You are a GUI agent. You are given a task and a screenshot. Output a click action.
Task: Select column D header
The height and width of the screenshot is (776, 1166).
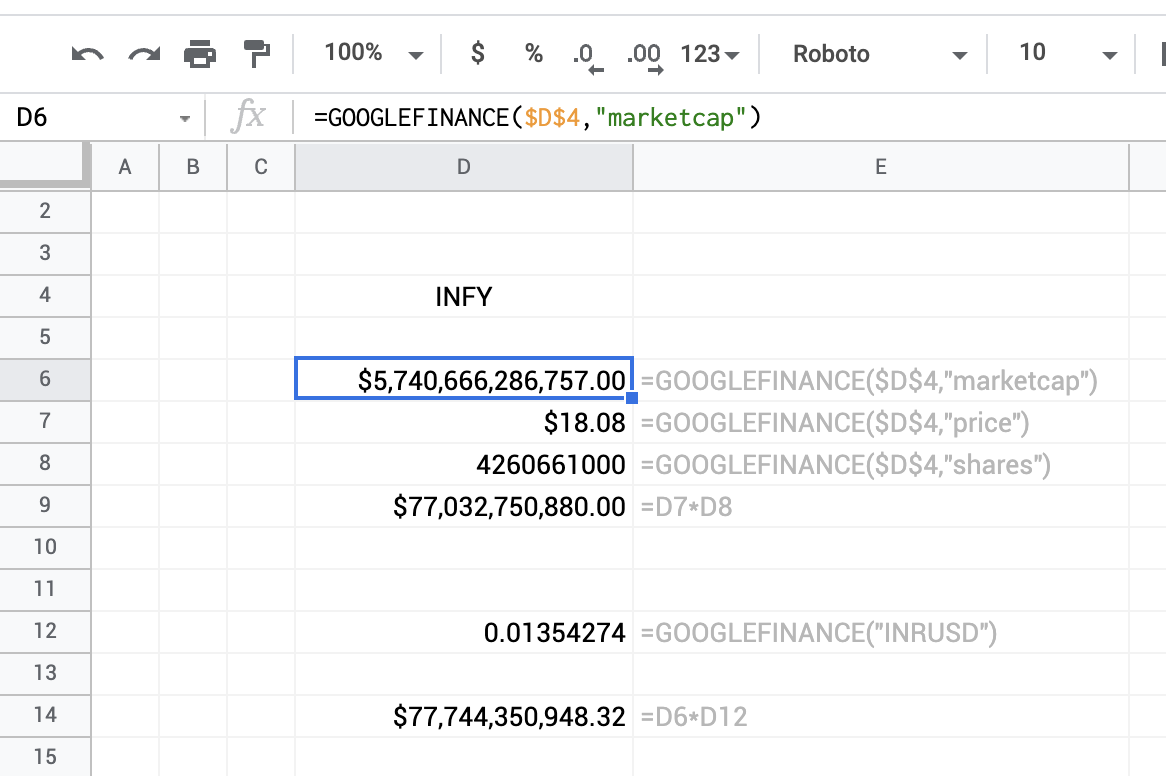463,166
